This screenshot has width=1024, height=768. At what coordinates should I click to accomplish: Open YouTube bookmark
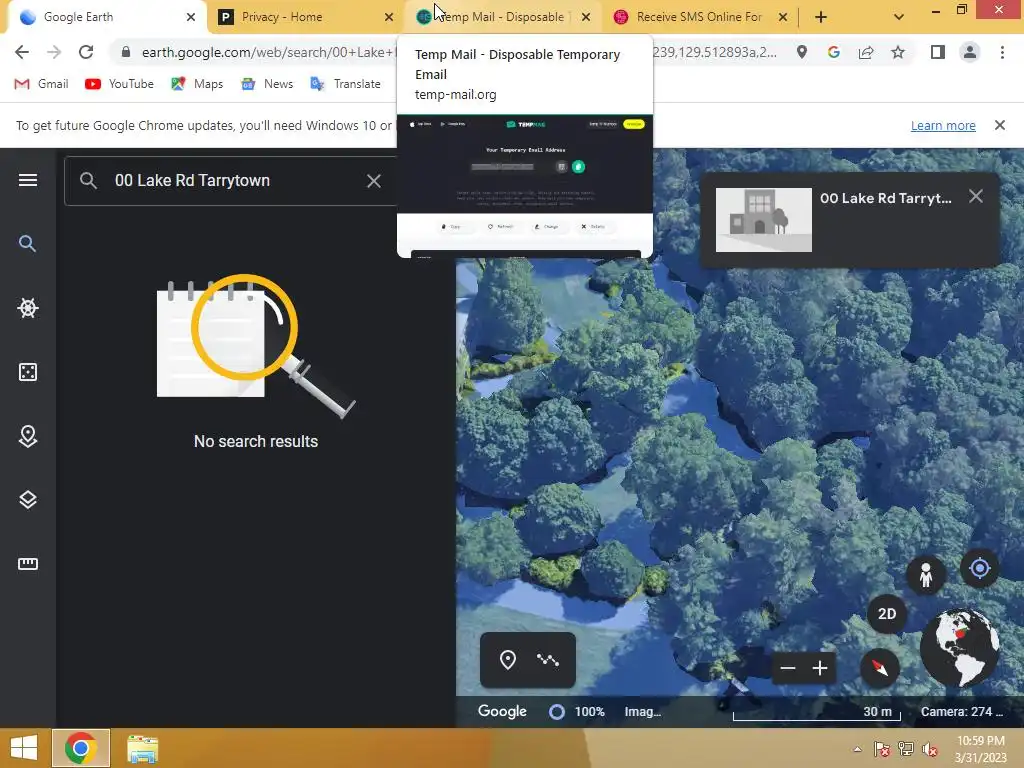coord(120,84)
